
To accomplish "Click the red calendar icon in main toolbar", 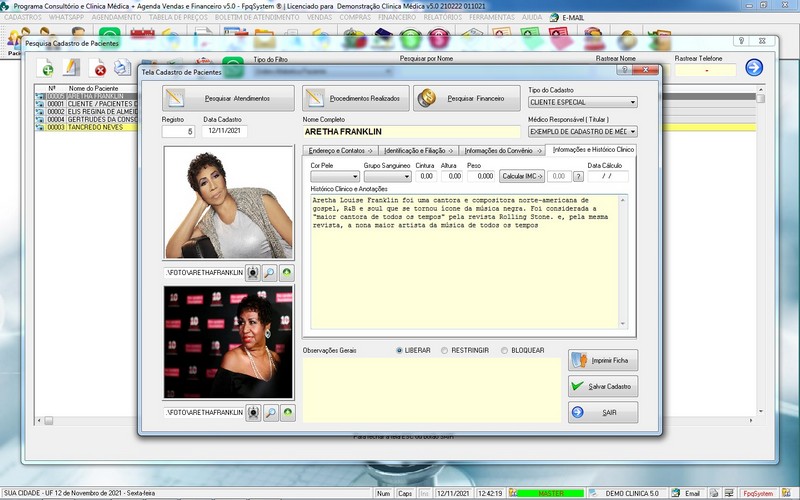I will coord(142,37).
